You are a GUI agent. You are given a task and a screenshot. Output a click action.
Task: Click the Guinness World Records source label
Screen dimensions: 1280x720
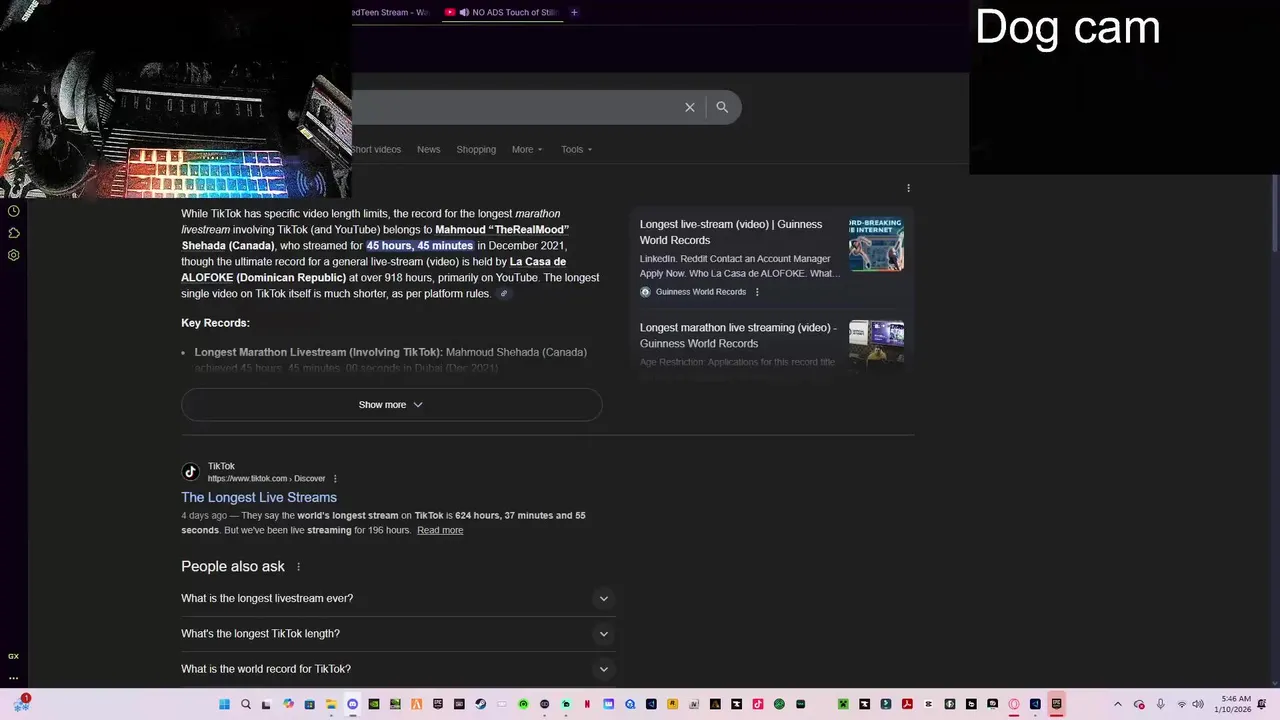point(701,292)
